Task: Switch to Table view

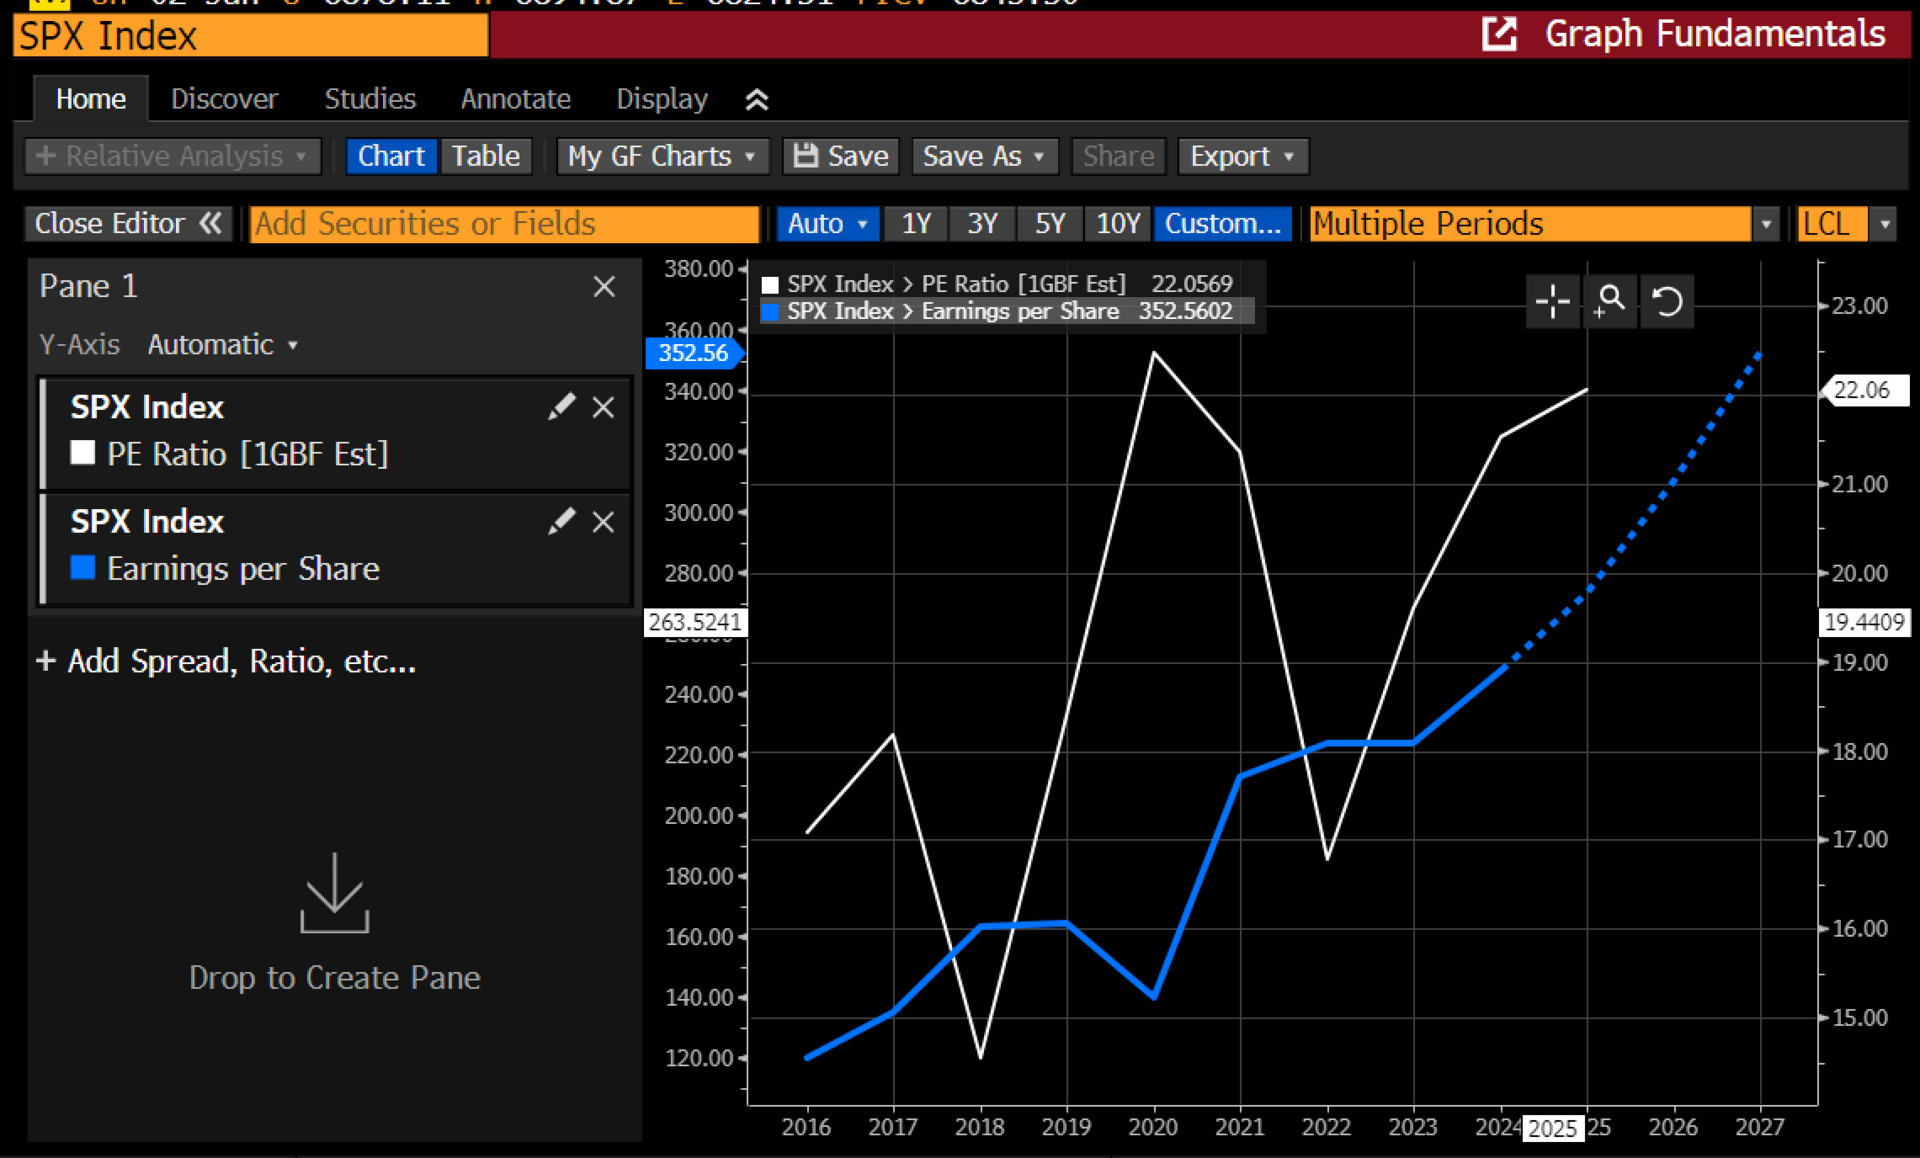Action: click(x=485, y=156)
